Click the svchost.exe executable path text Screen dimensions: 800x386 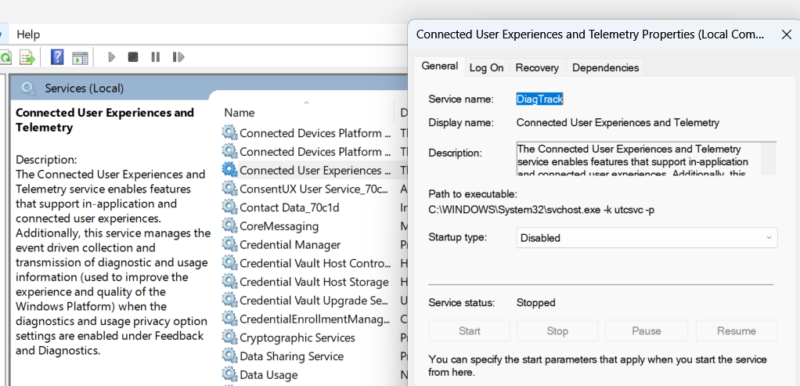[x=541, y=210]
